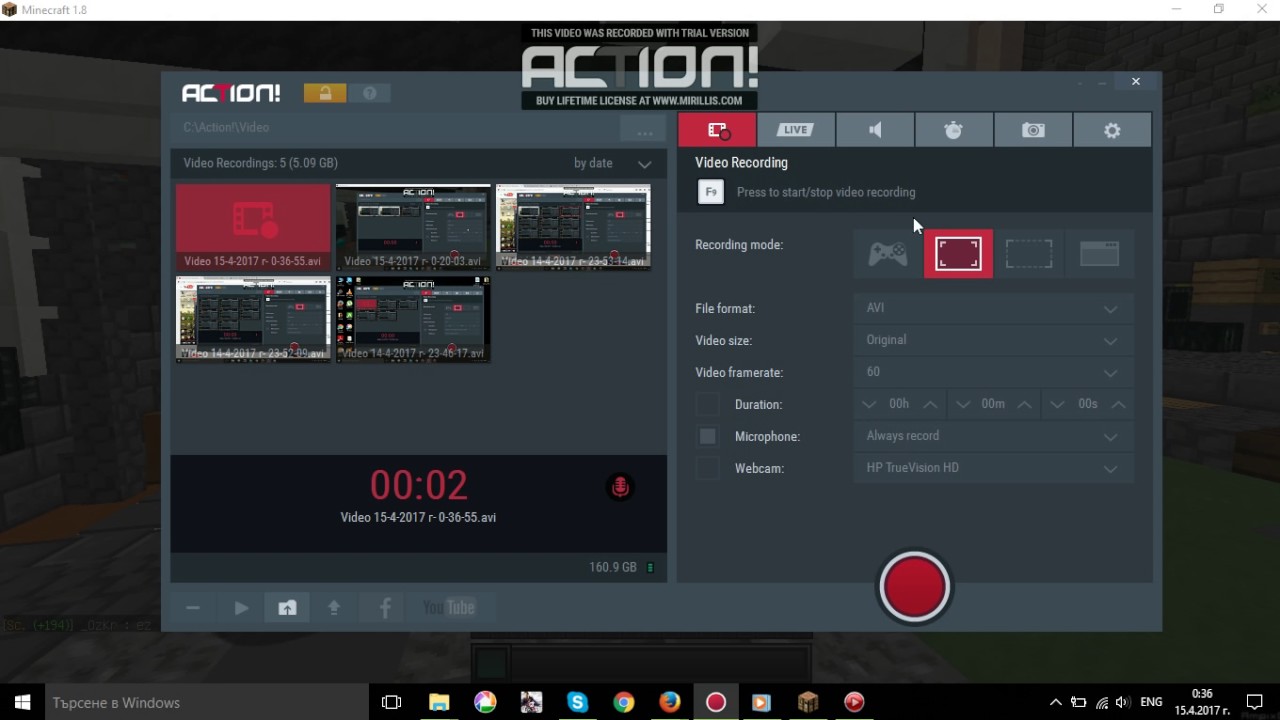This screenshot has height=720, width=1280.
Task: Select thumbnail Video 15-4-2017 0-20-03.avi
Action: click(413, 226)
